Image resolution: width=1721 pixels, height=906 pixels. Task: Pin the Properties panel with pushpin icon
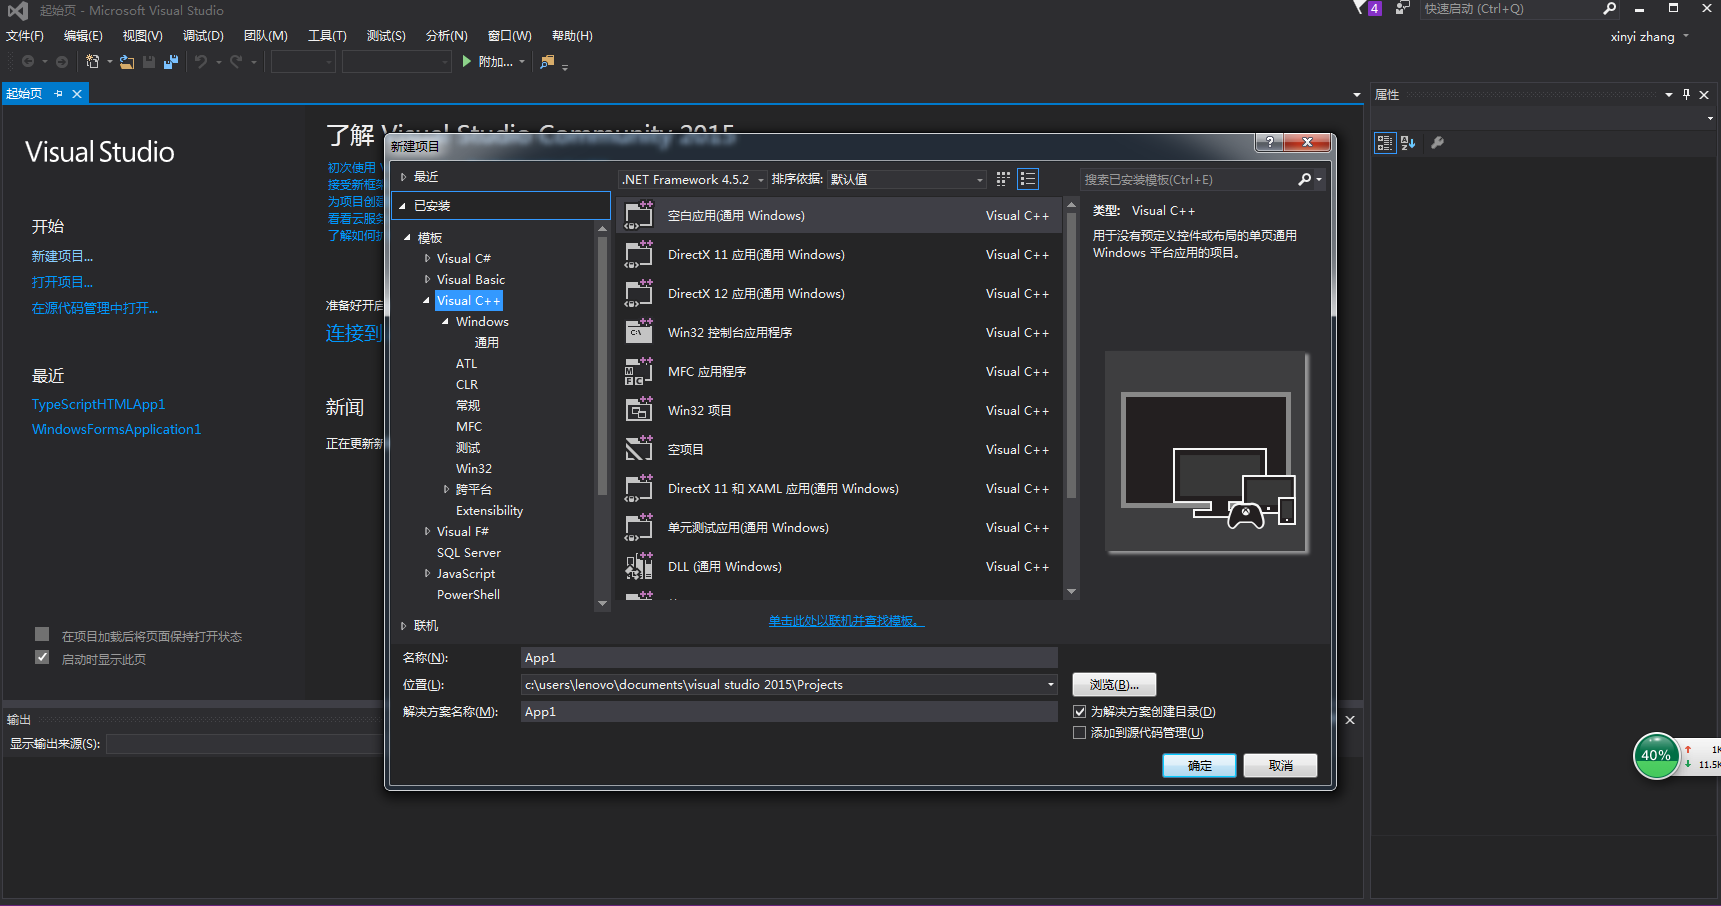tap(1686, 95)
